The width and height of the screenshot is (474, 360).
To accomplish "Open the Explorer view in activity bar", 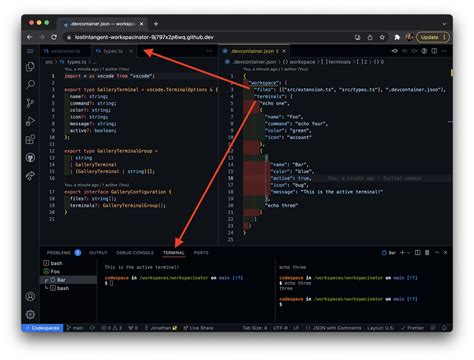I will (x=30, y=67).
